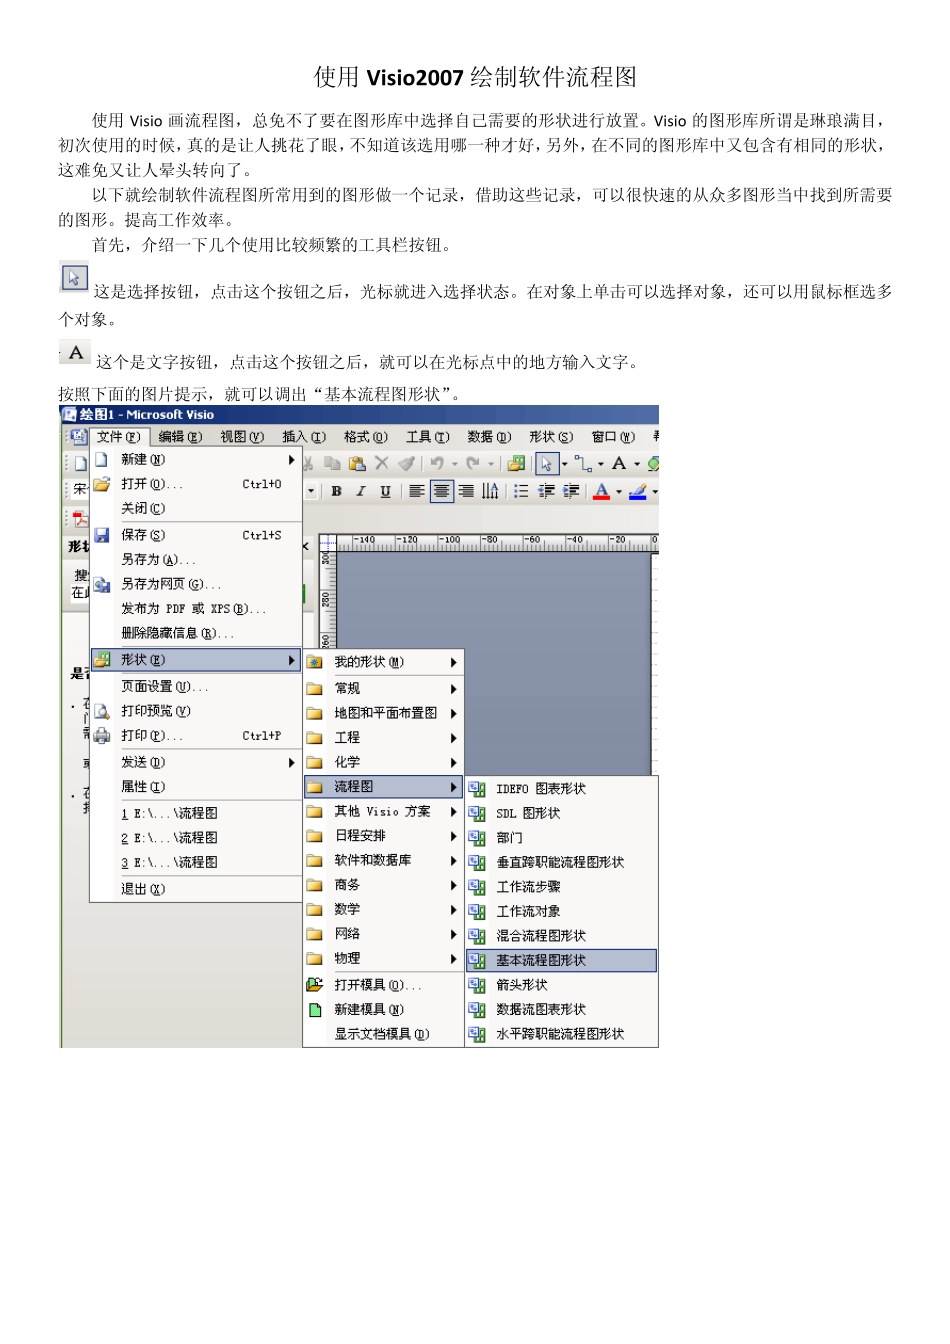
Task: Choose 打印预览(V) entry
Action: pos(196,711)
